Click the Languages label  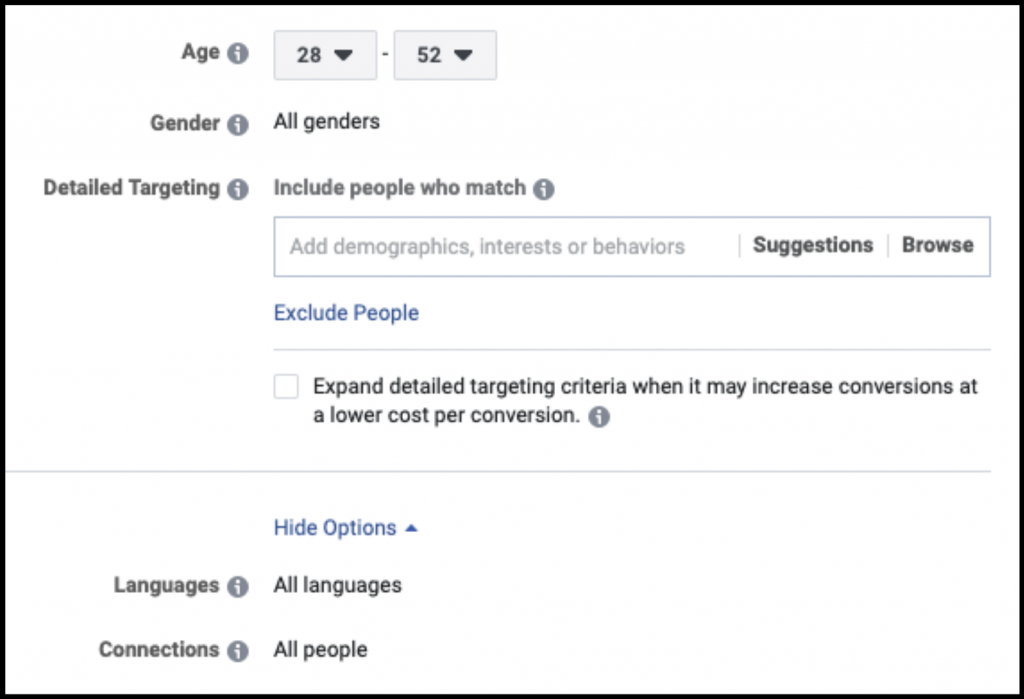coord(167,585)
